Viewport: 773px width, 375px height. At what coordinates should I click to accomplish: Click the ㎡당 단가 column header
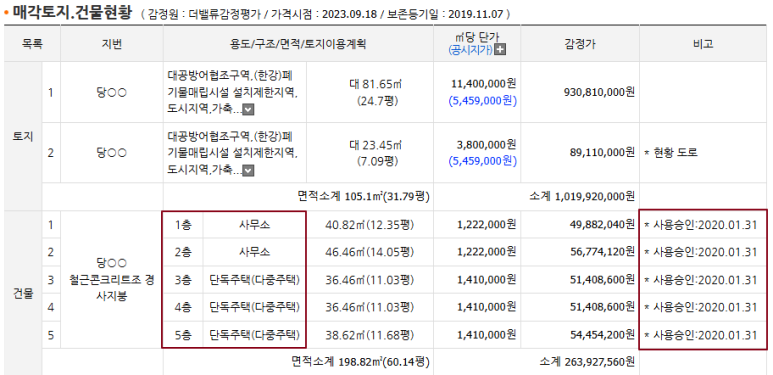click(477, 37)
